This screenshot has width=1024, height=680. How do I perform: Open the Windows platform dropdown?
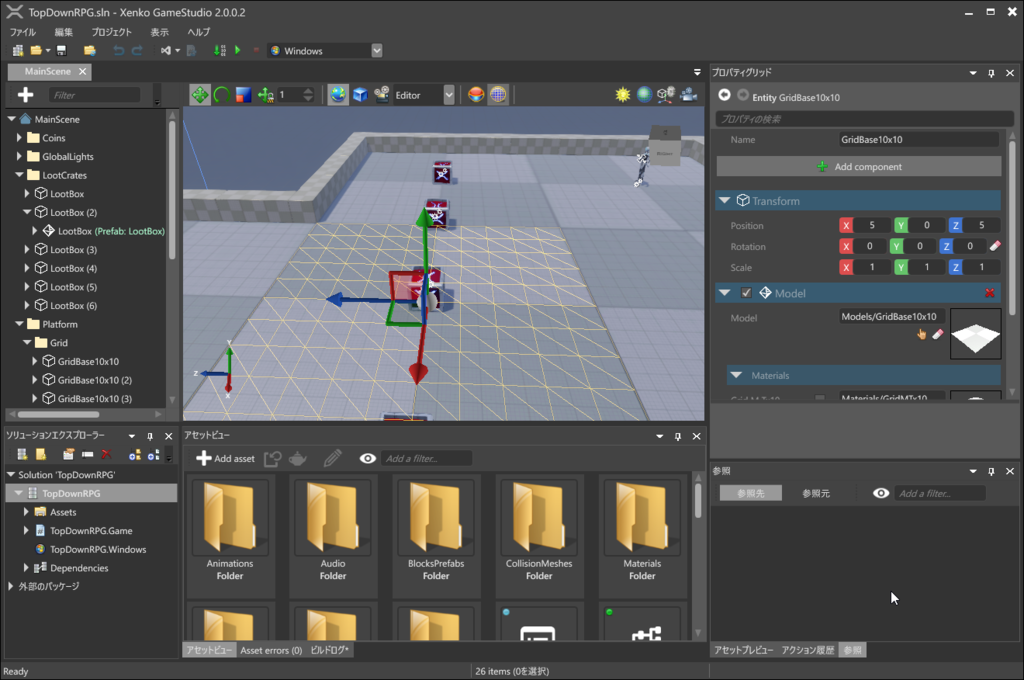coord(375,50)
